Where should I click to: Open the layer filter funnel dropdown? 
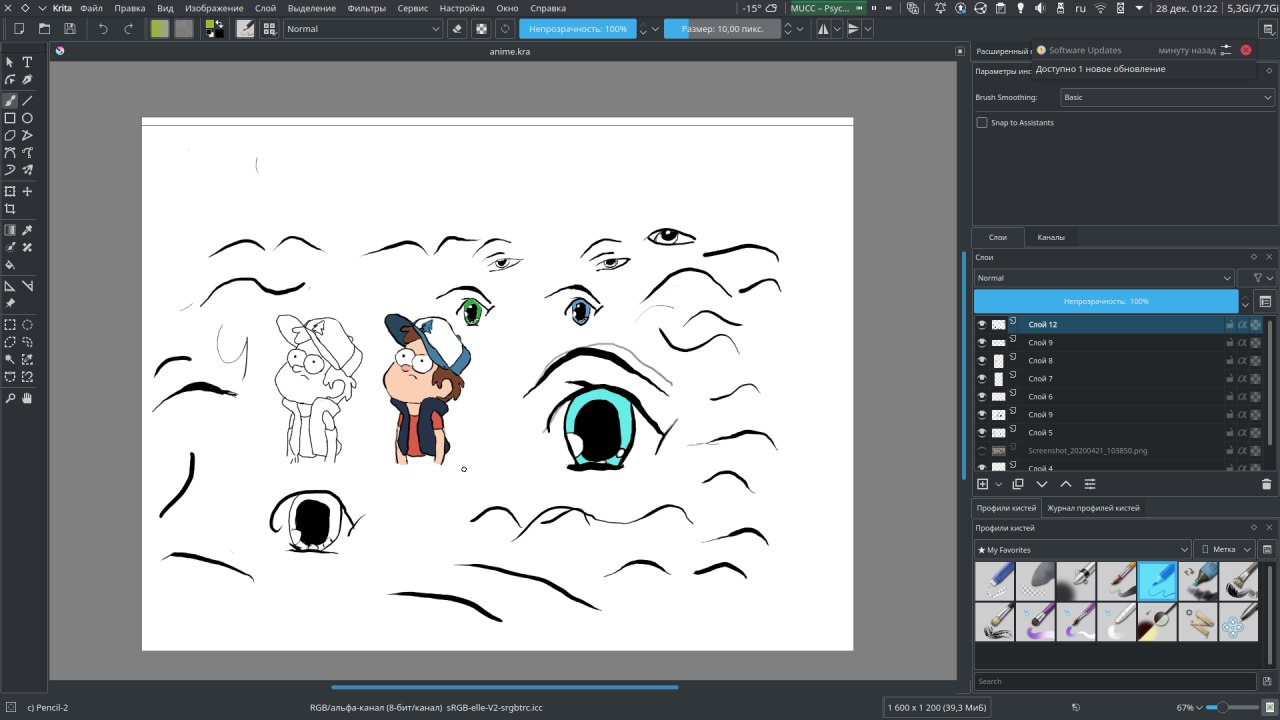(1256, 278)
